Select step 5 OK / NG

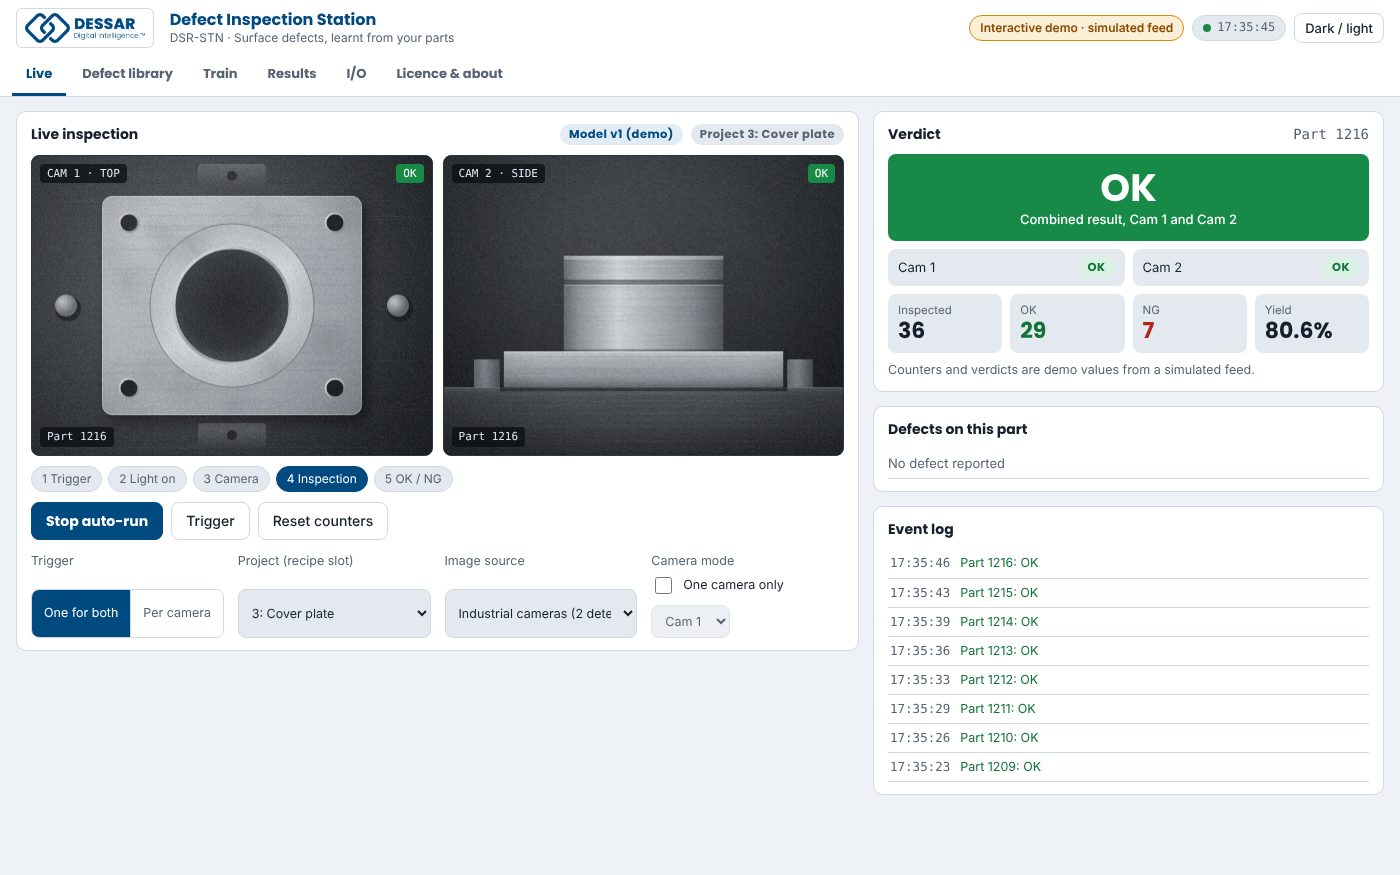413,479
